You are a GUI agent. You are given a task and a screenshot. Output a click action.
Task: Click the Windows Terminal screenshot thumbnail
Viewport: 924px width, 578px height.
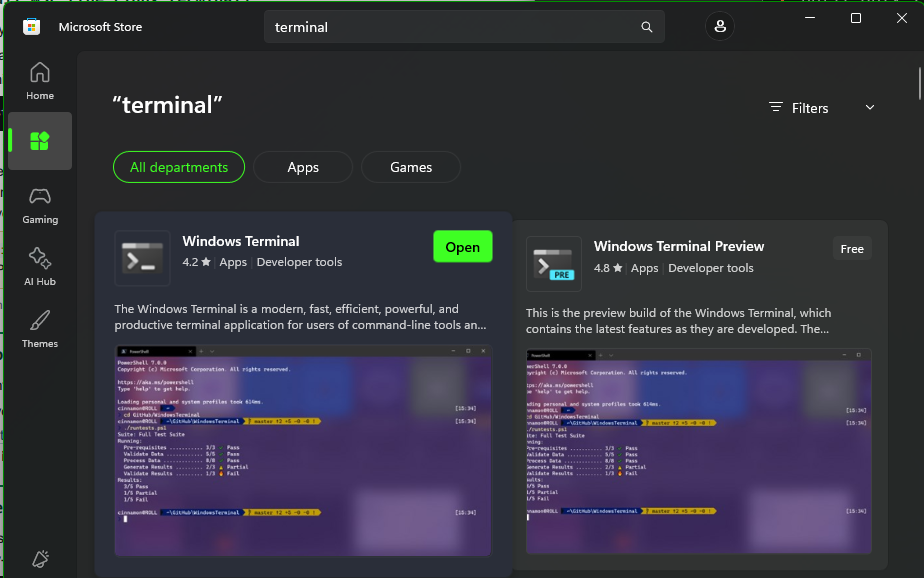pyautogui.click(x=303, y=450)
